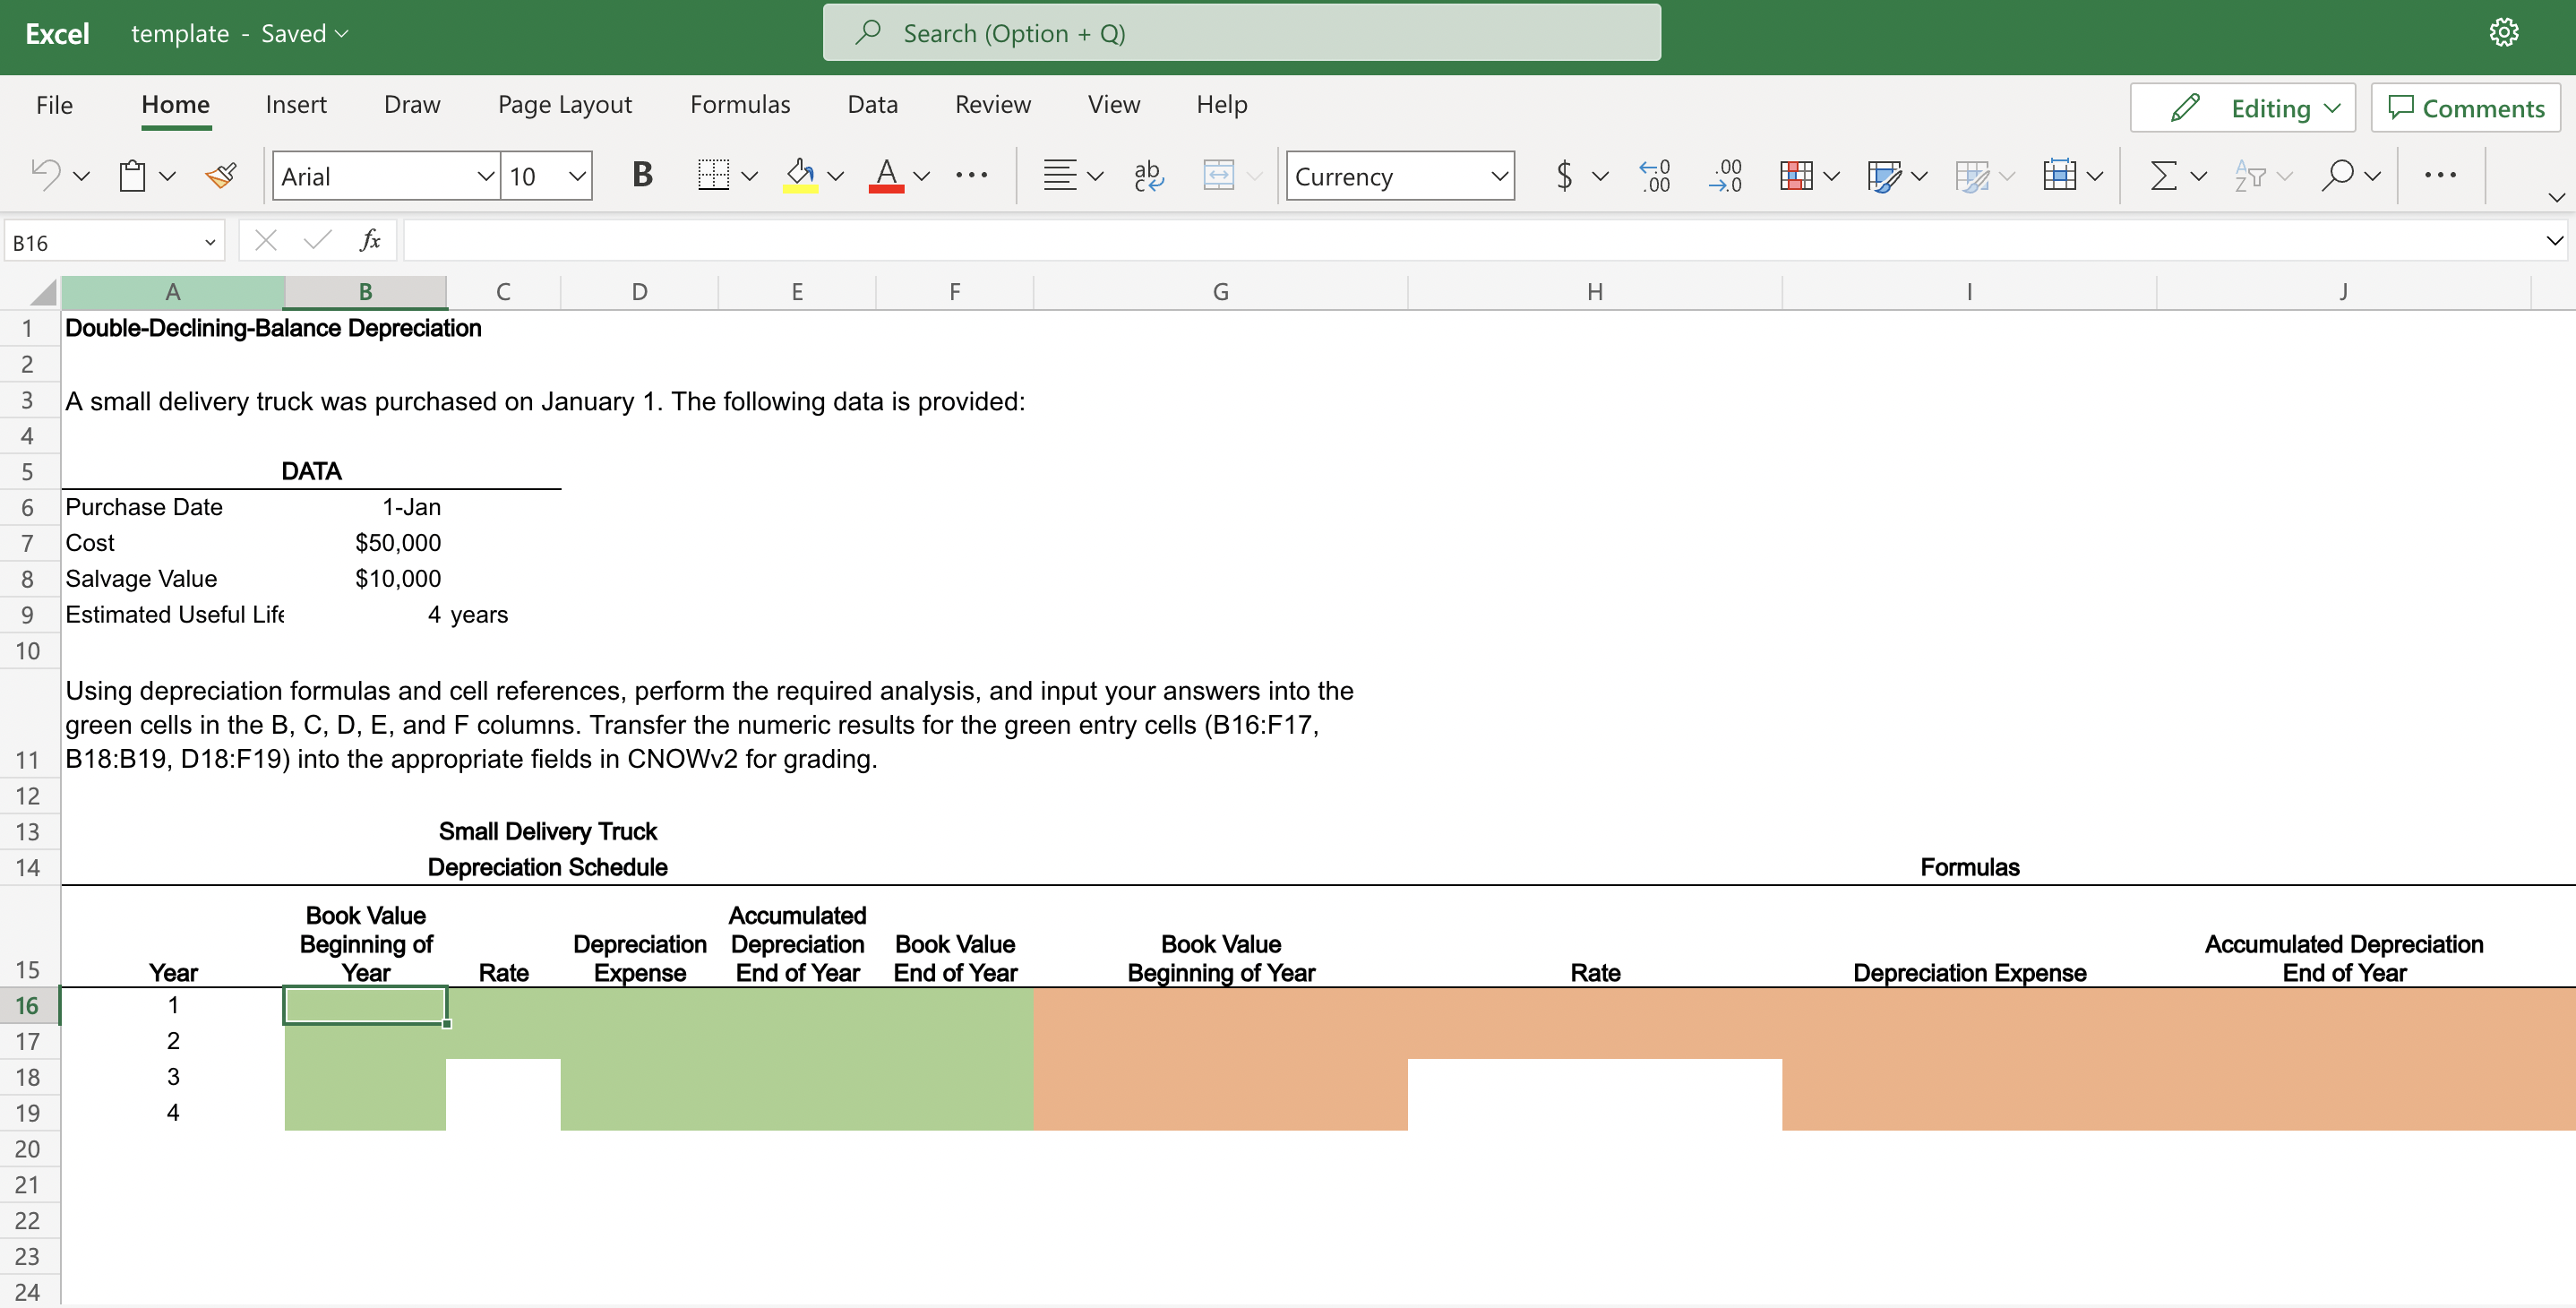Open the File menu

(x=54, y=105)
